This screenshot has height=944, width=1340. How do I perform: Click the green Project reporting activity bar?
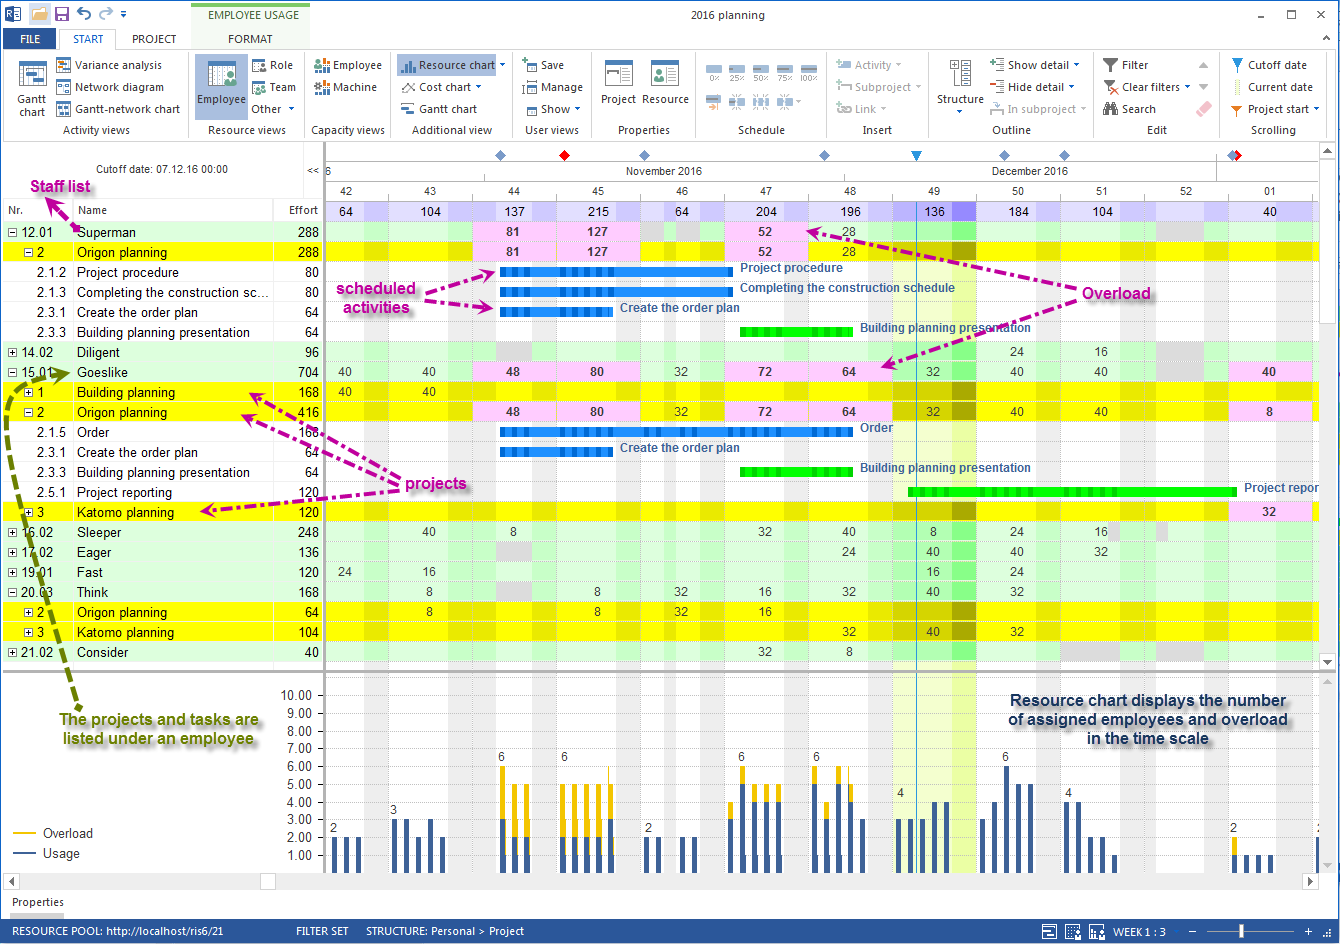click(x=1072, y=492)
